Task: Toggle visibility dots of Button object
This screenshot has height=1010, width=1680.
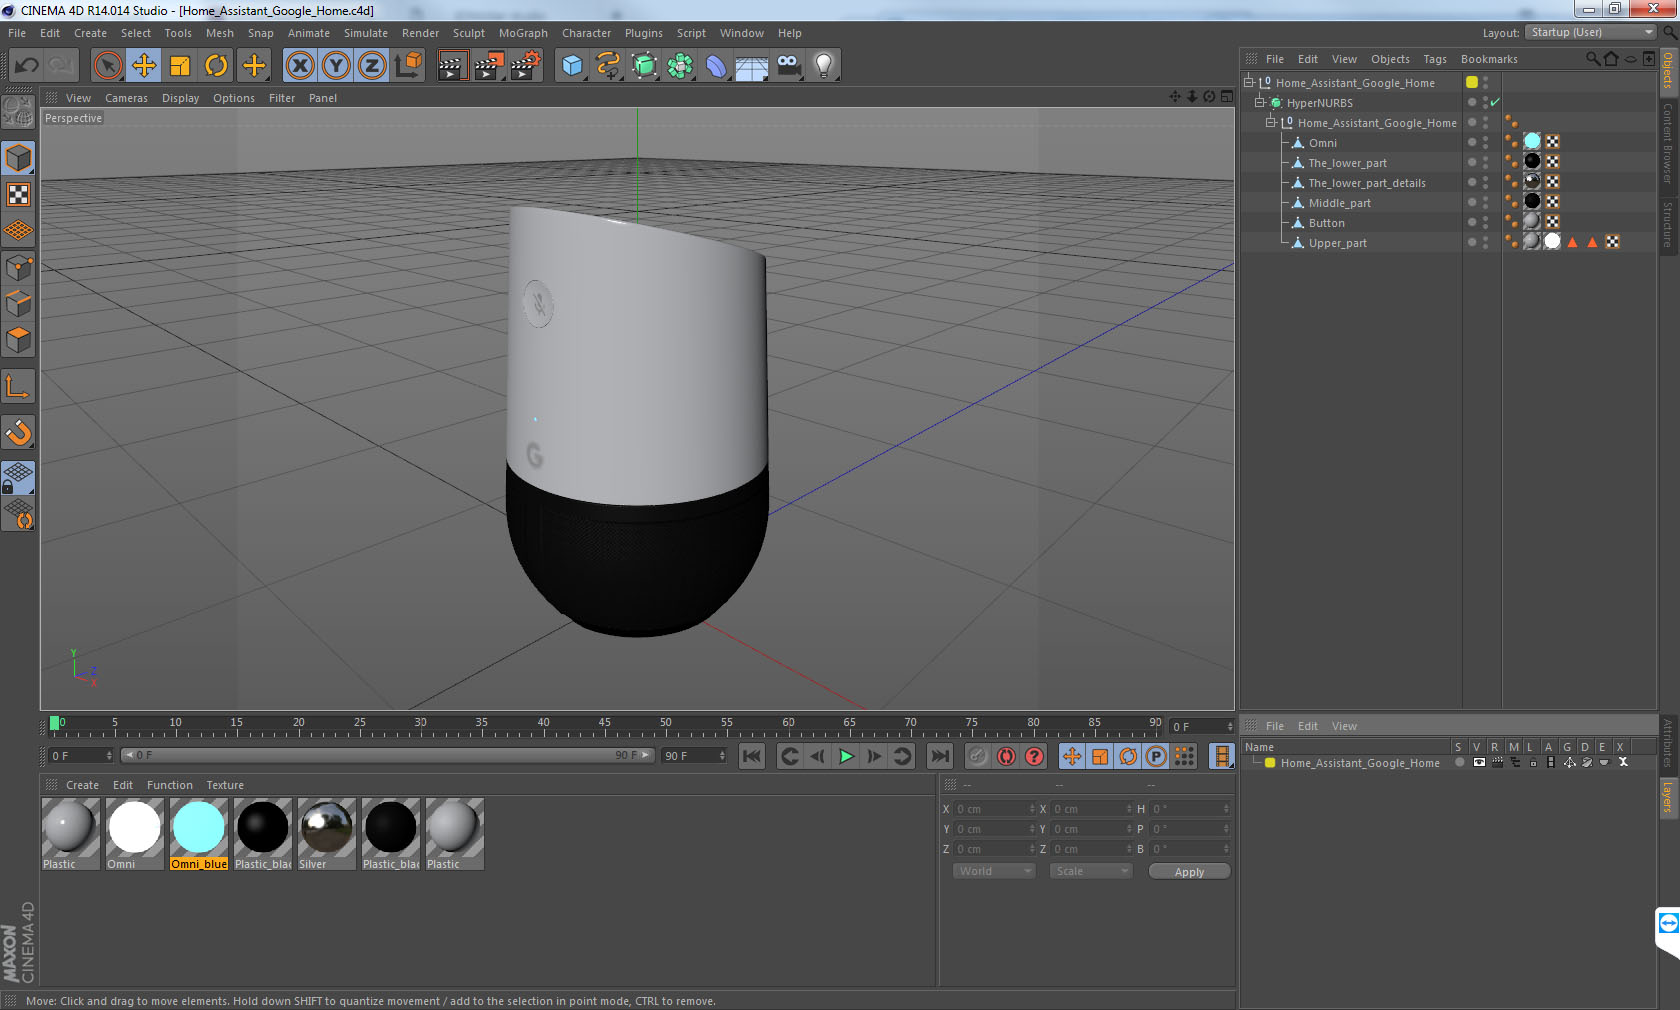Action: 1484,223
